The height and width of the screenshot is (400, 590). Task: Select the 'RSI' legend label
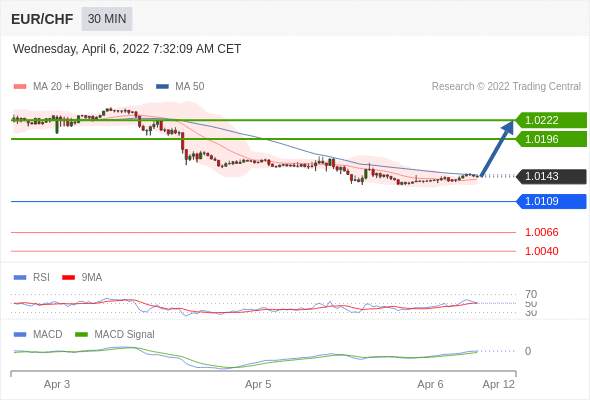(x=41, y=278)
